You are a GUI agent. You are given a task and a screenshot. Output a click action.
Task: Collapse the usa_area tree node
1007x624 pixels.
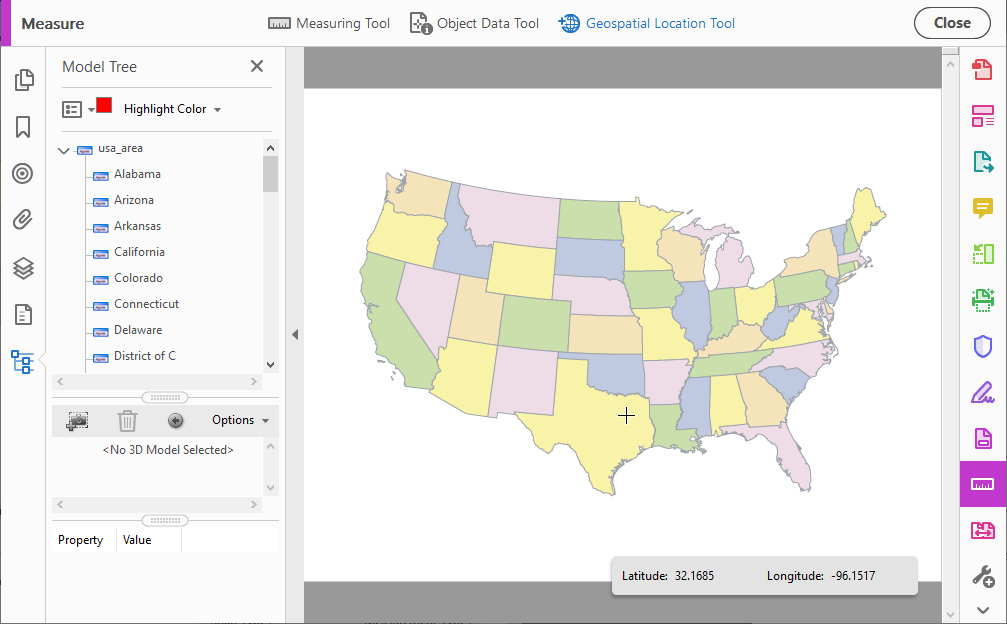pos(64,151)
